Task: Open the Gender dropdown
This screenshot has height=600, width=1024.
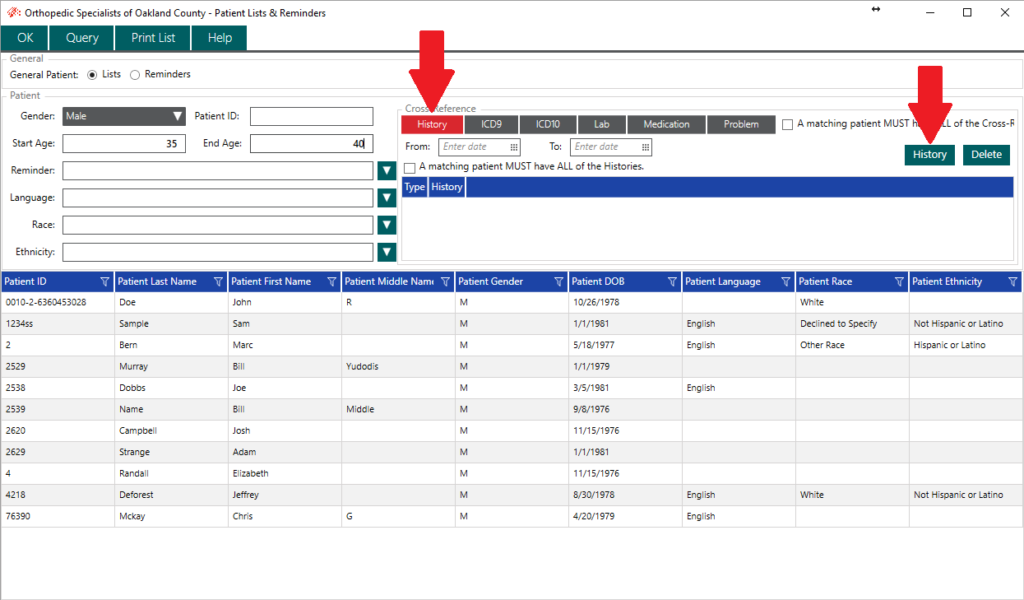Action: (x=175, y=115)
